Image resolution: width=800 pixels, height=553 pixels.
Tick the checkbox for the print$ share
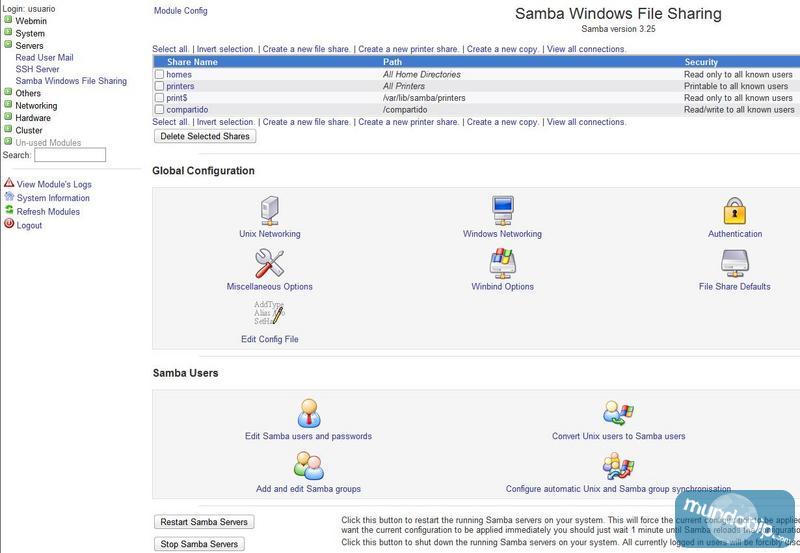tap(159, 98)
